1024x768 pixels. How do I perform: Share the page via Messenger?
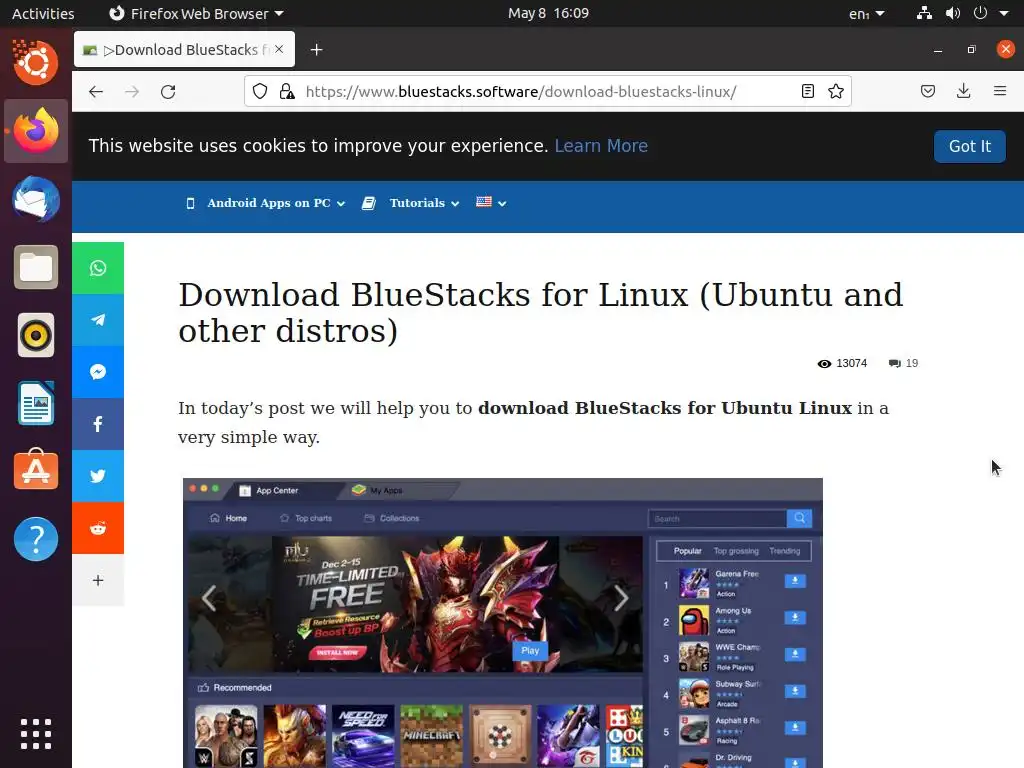(x=98, y=372)
